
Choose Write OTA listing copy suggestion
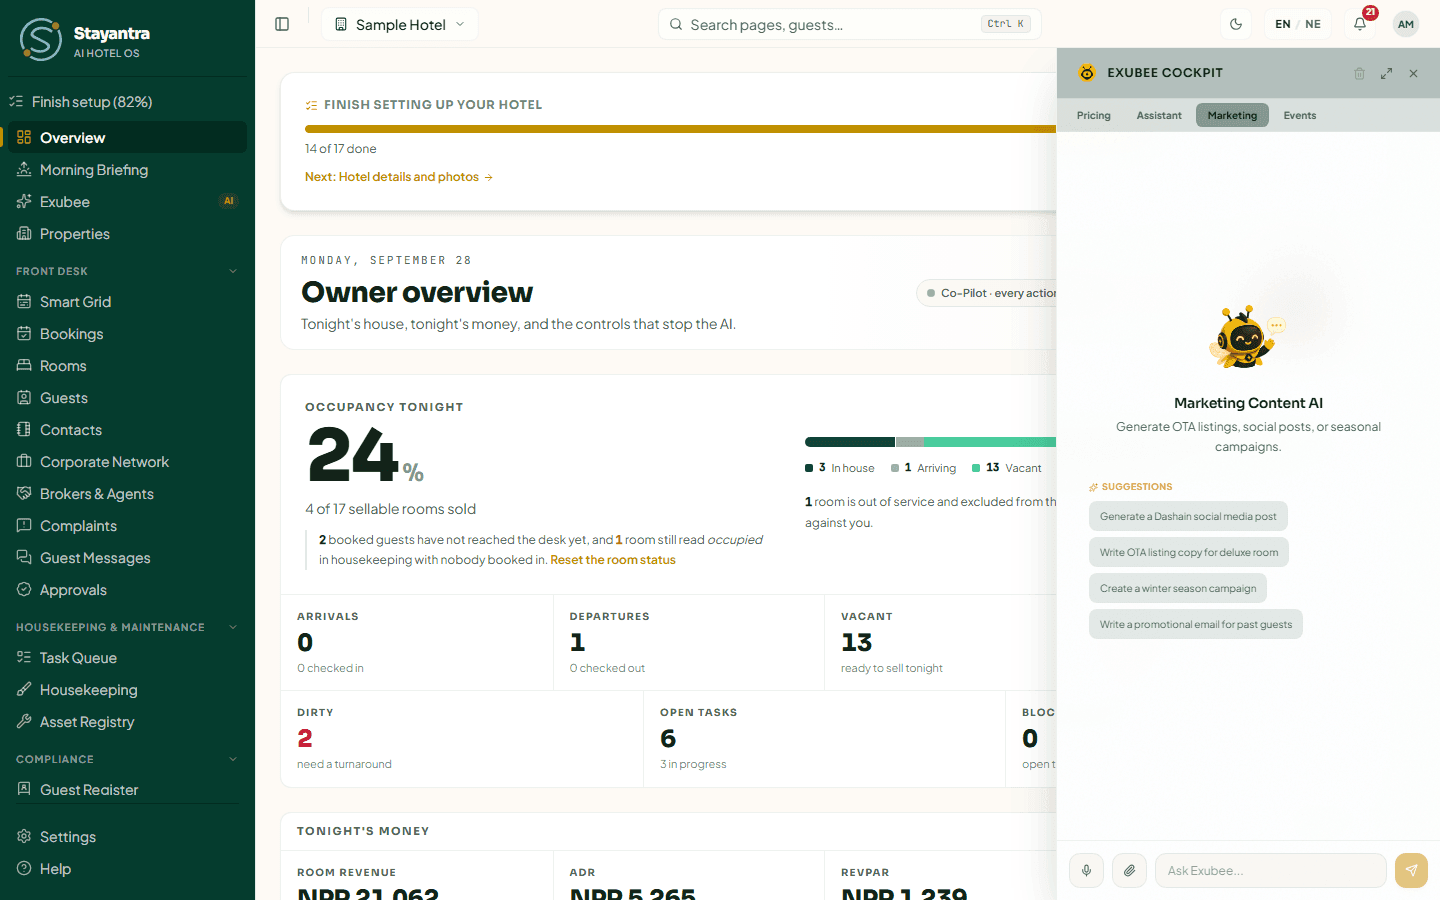[1189, 553]
